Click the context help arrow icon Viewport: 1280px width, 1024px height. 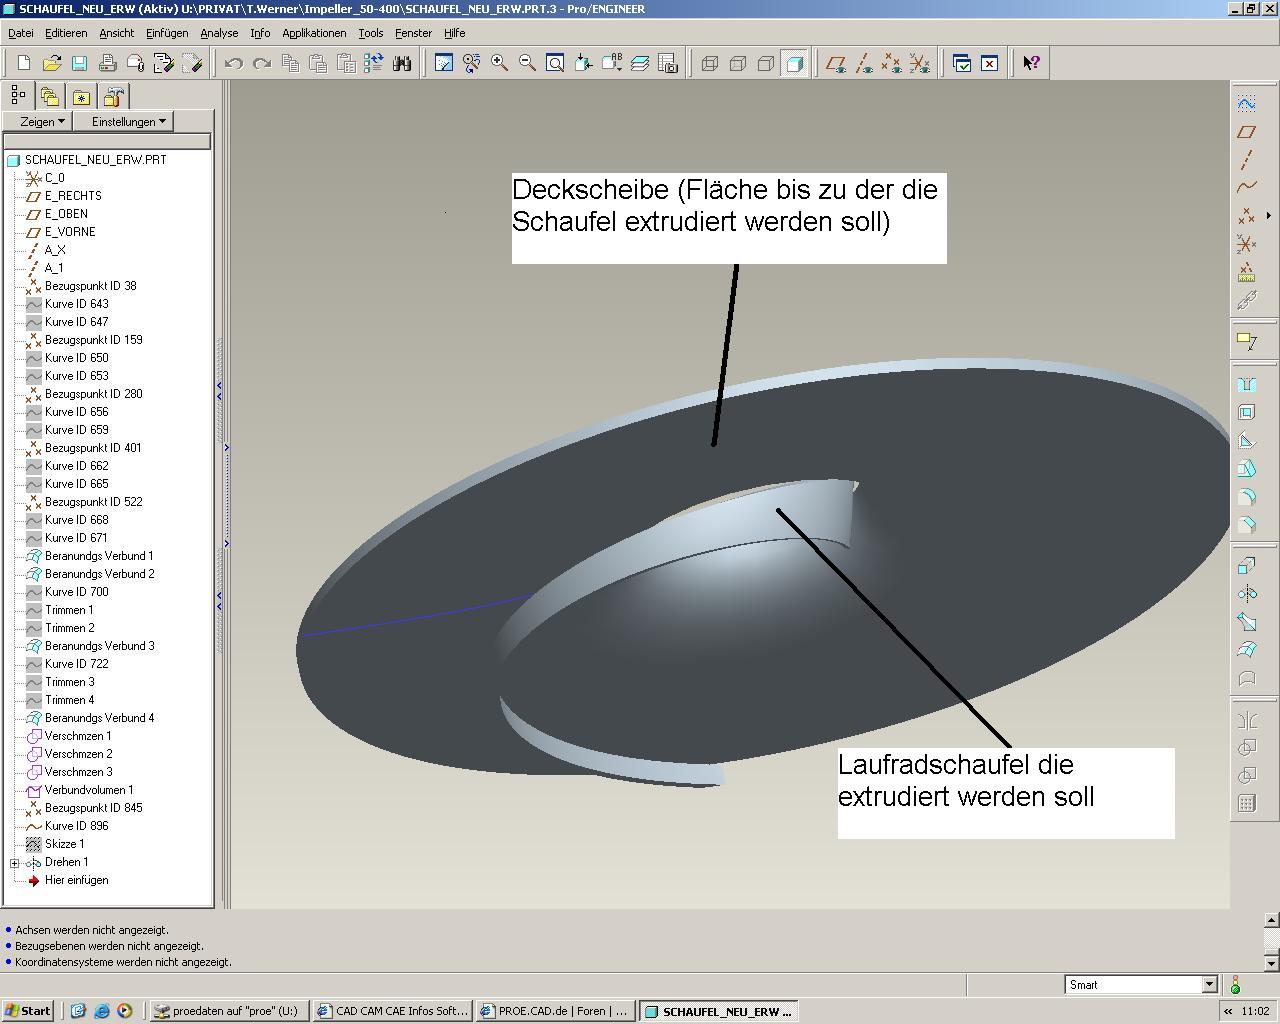click(1031, 63)
